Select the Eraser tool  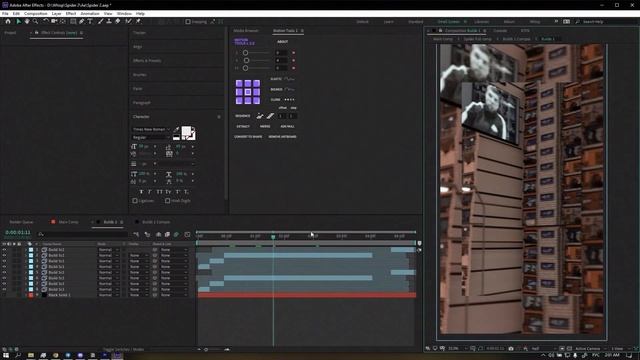click(118, 21)
